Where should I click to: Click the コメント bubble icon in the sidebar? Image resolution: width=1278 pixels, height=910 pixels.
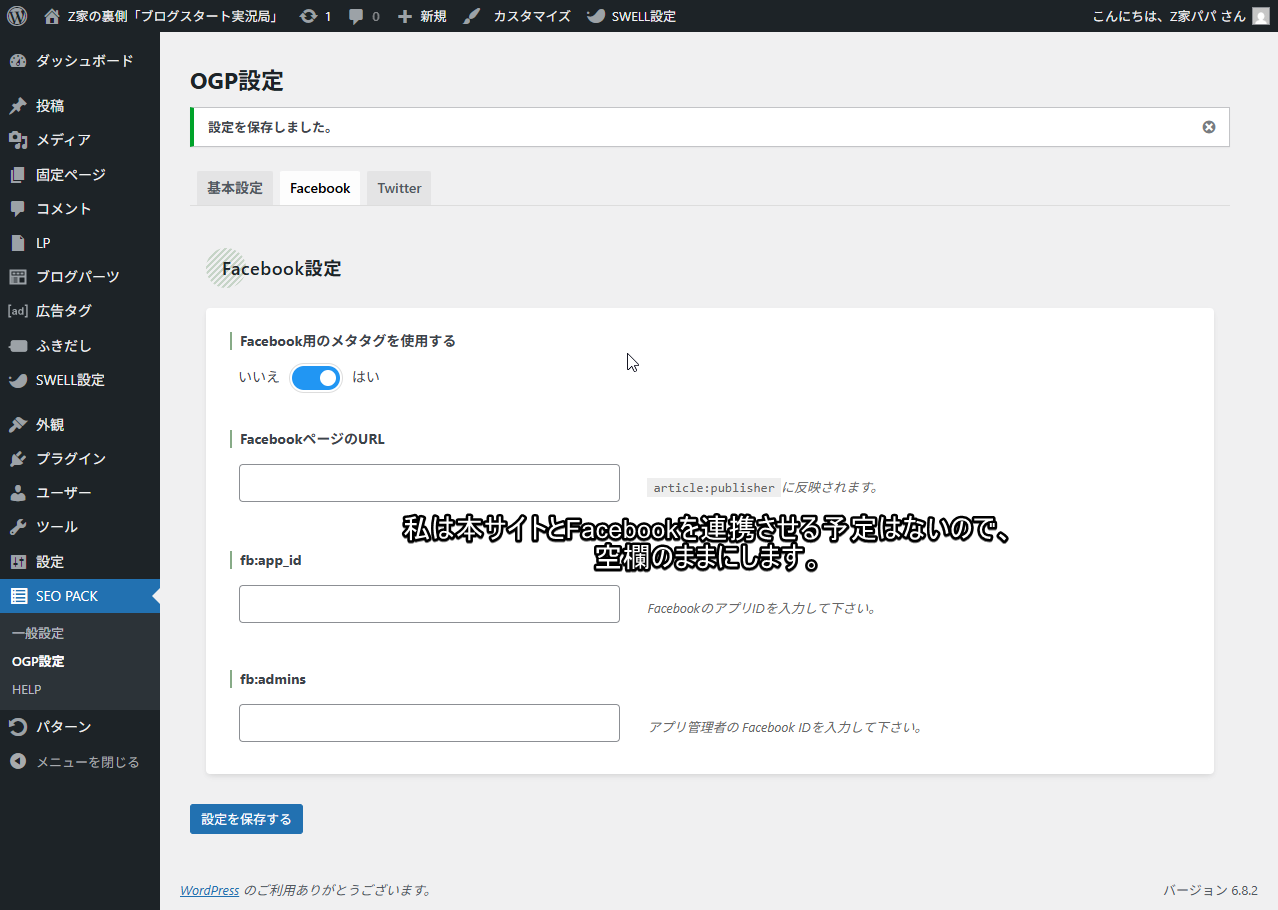tap(17, 209)
